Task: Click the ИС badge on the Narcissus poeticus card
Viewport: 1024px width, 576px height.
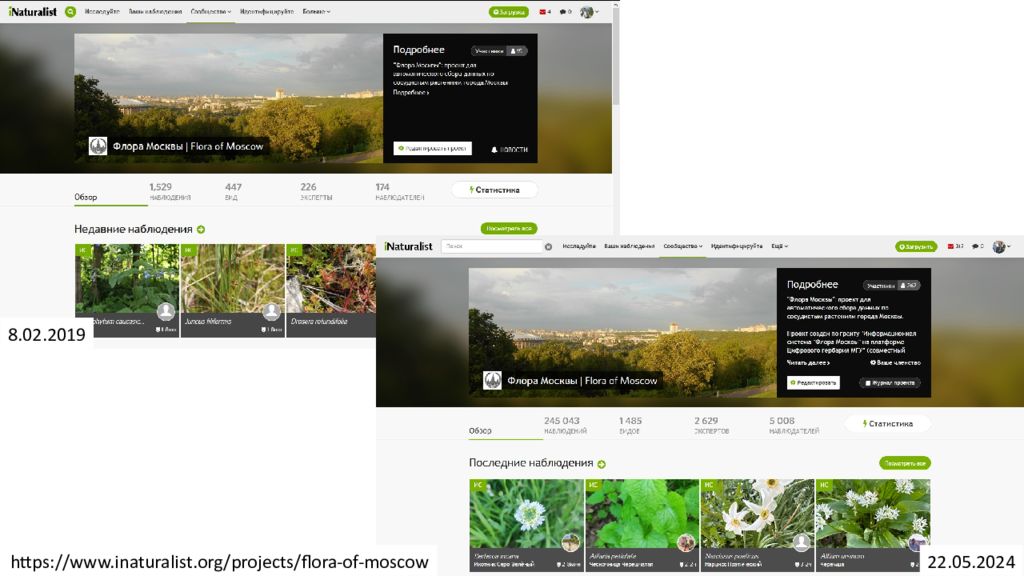Action: tap(709, 485)
